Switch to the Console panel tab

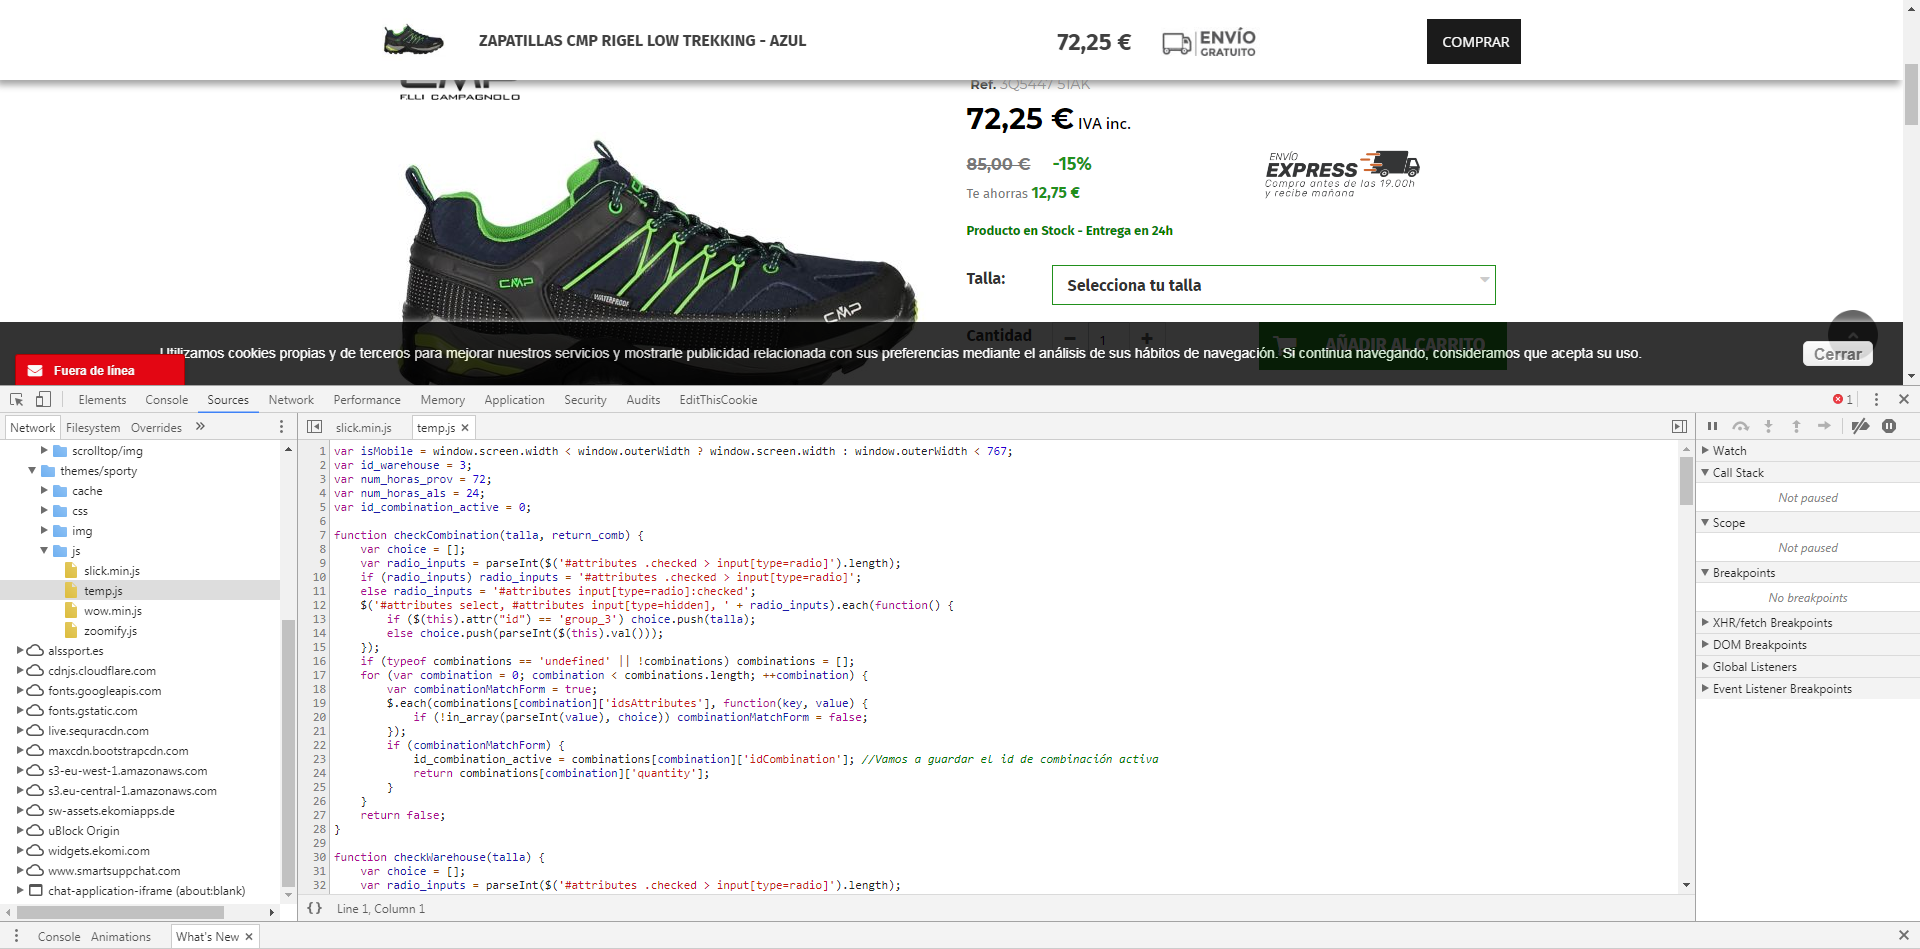(x=166, y=400)
